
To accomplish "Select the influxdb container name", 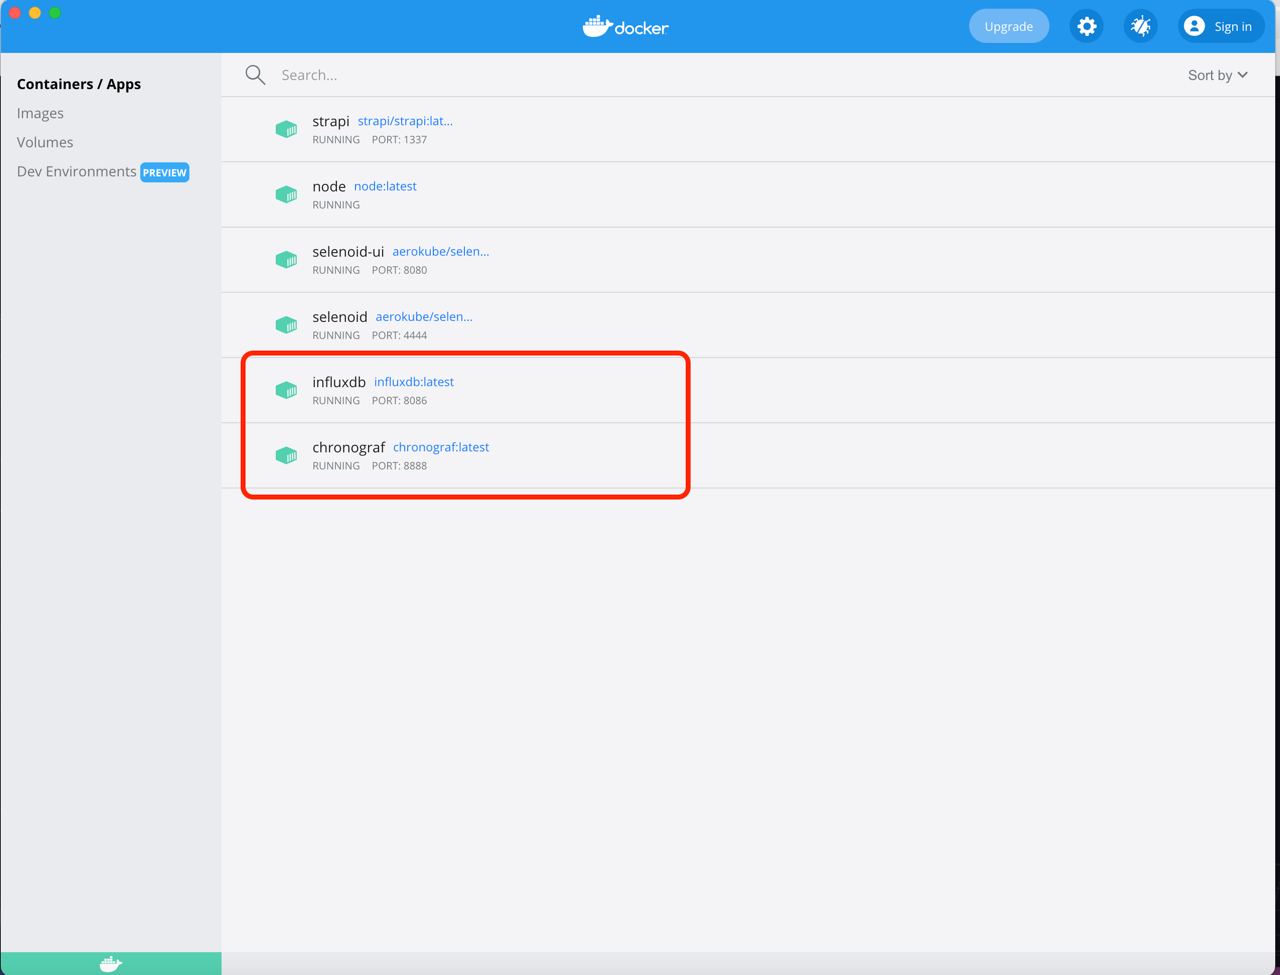I will tap(339, 381).
